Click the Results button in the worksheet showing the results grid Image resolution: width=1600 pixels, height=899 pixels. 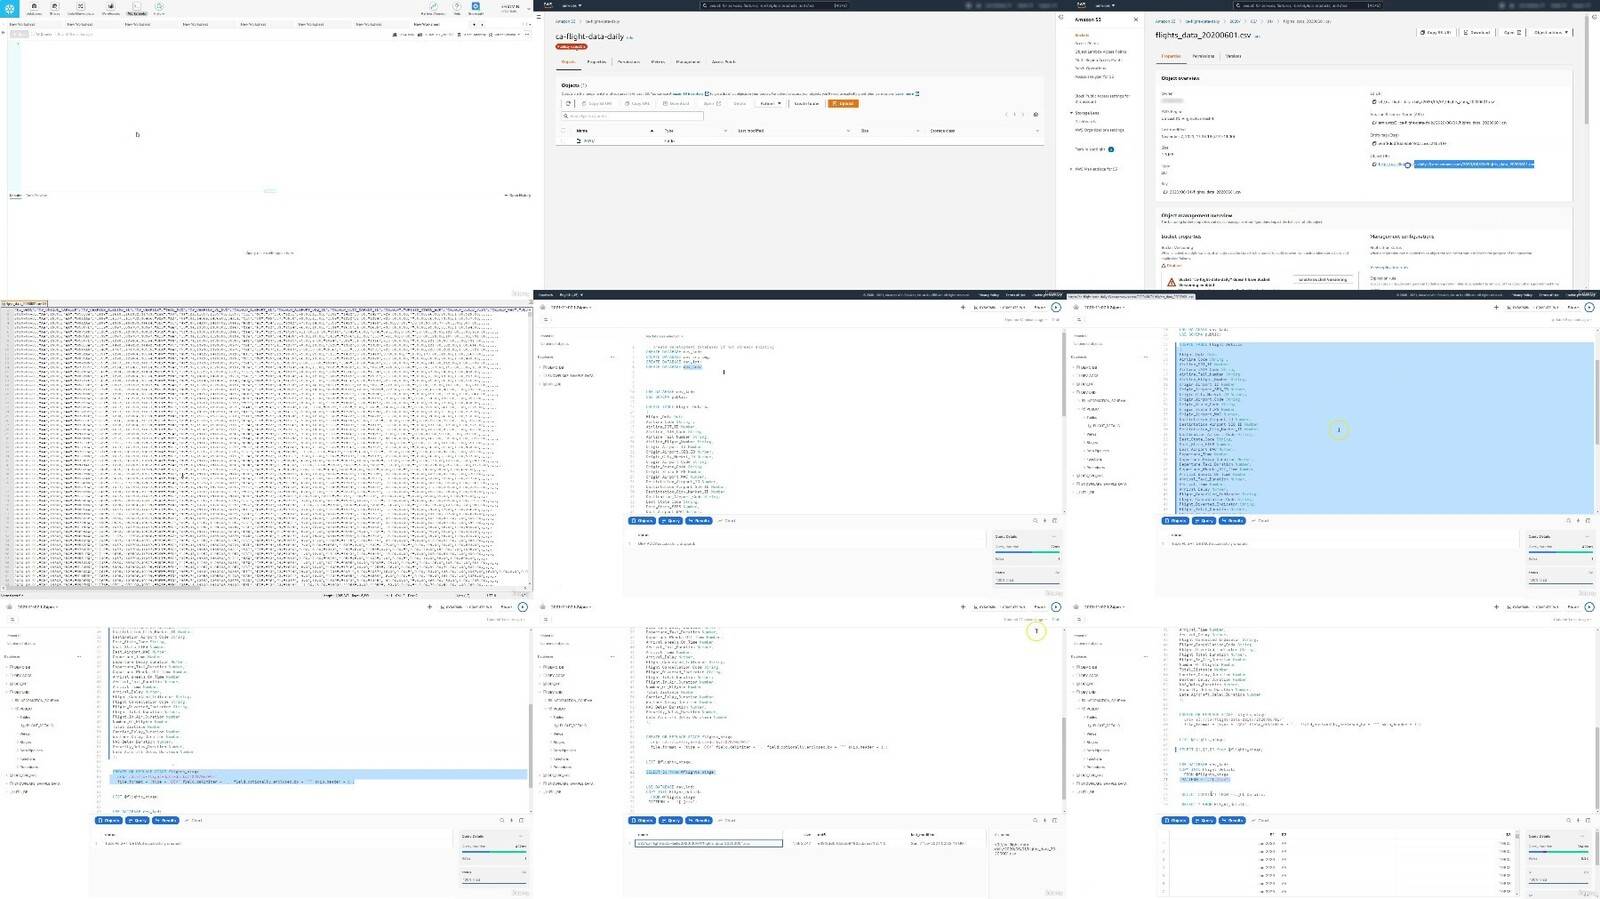[x=1233, y=820]
